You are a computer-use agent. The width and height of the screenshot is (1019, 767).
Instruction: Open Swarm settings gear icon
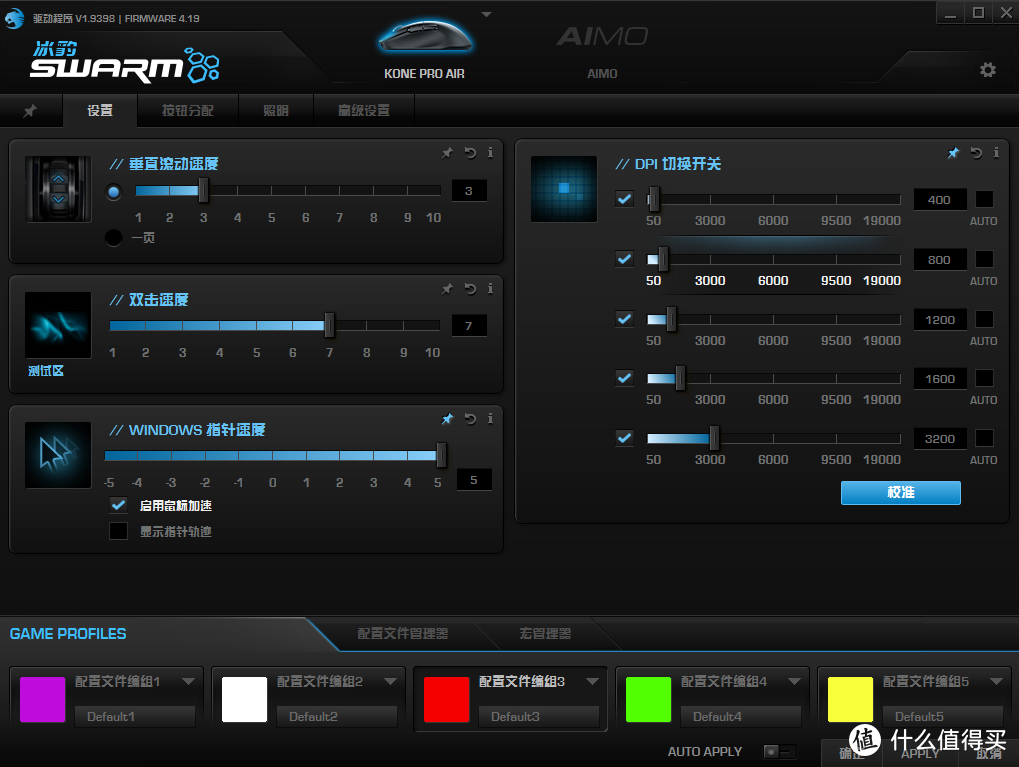coord(988,70)
